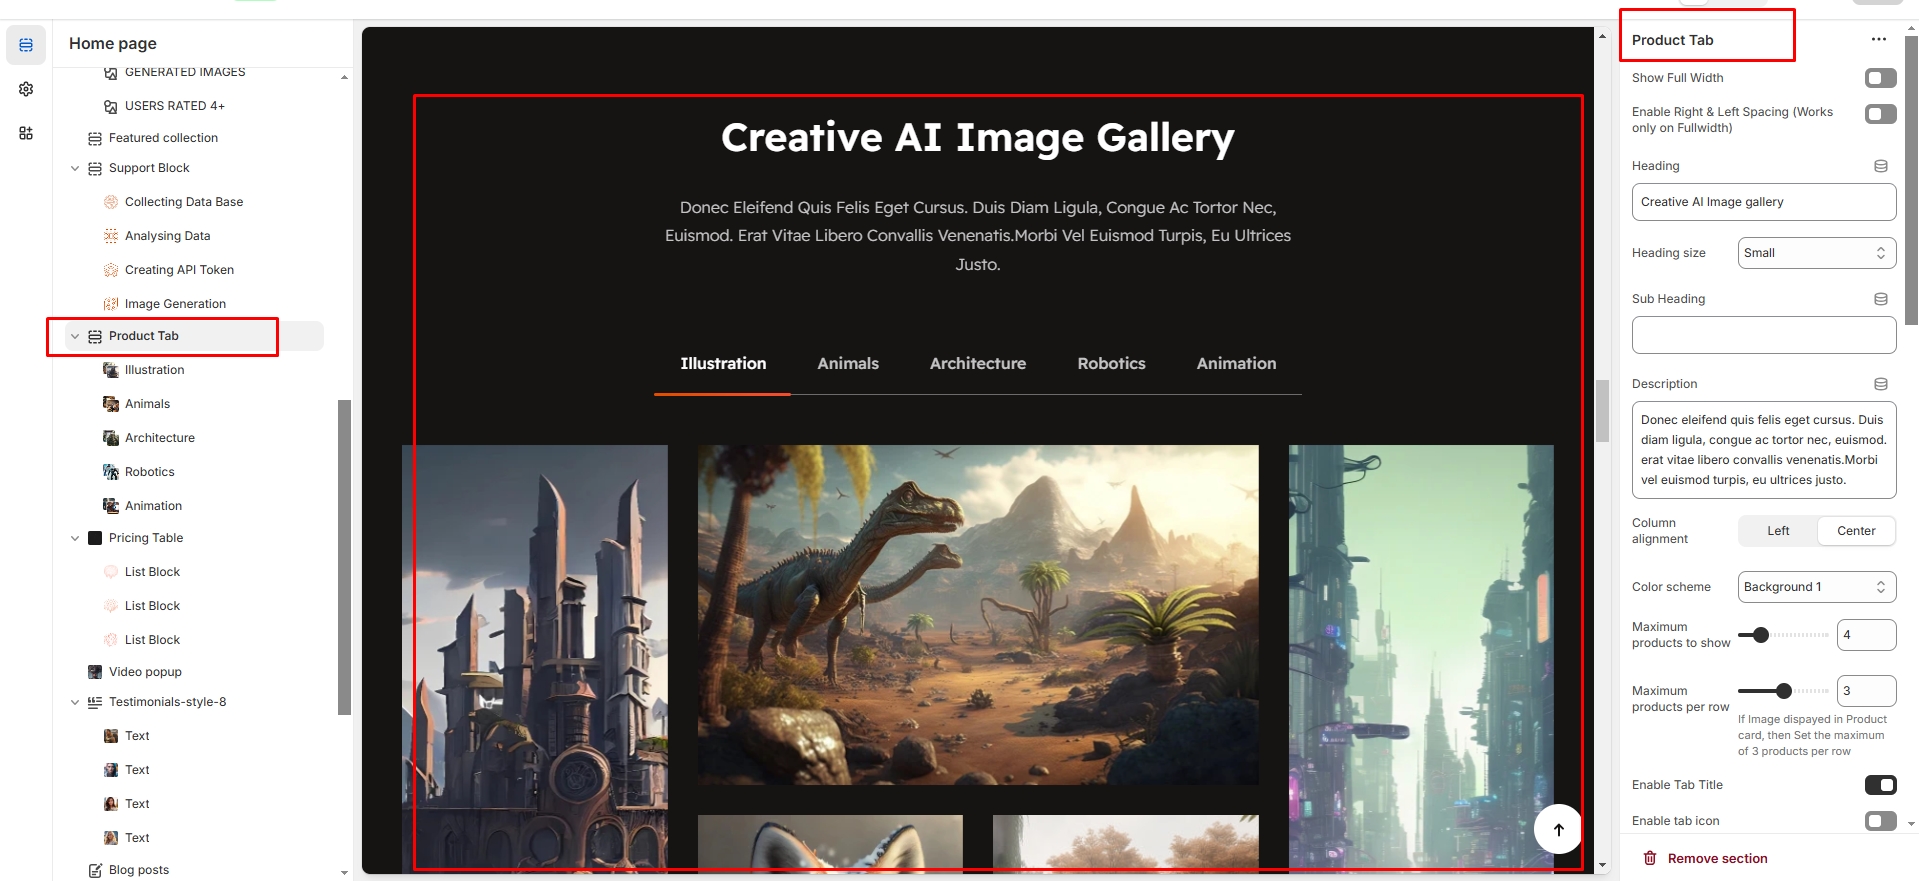This screenshot has height=881, width=1919.
Task: Switch to the Animals gallery tab
Action: [847, 364]
